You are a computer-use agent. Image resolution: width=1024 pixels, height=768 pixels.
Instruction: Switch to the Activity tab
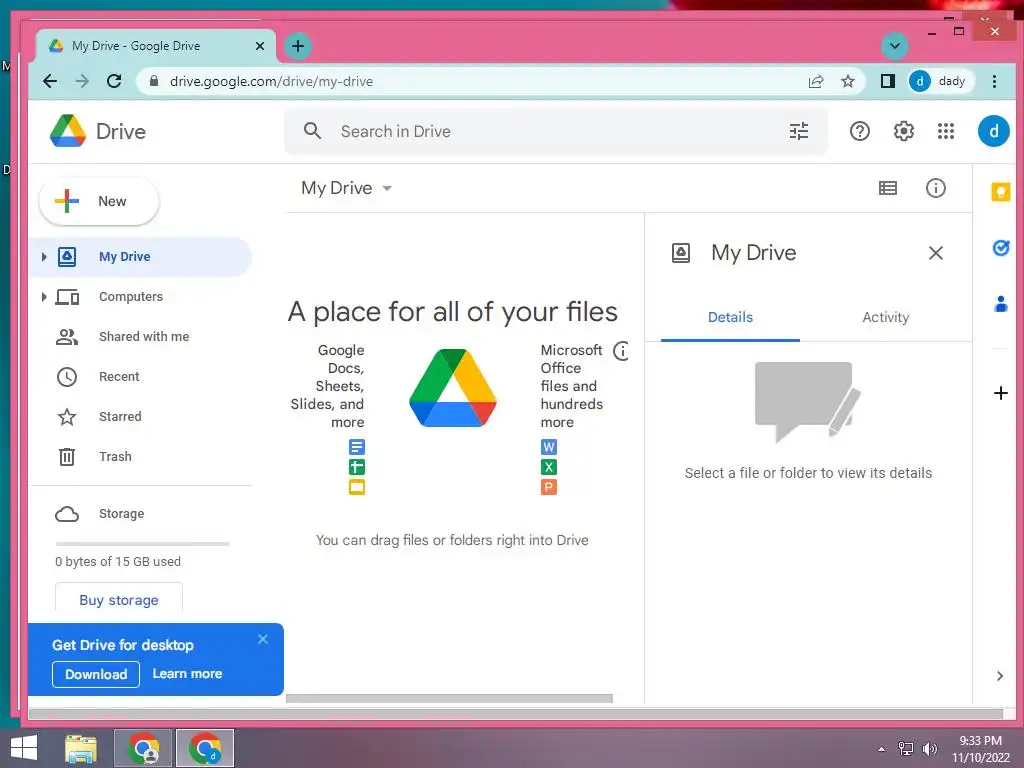tap(886, 317)
